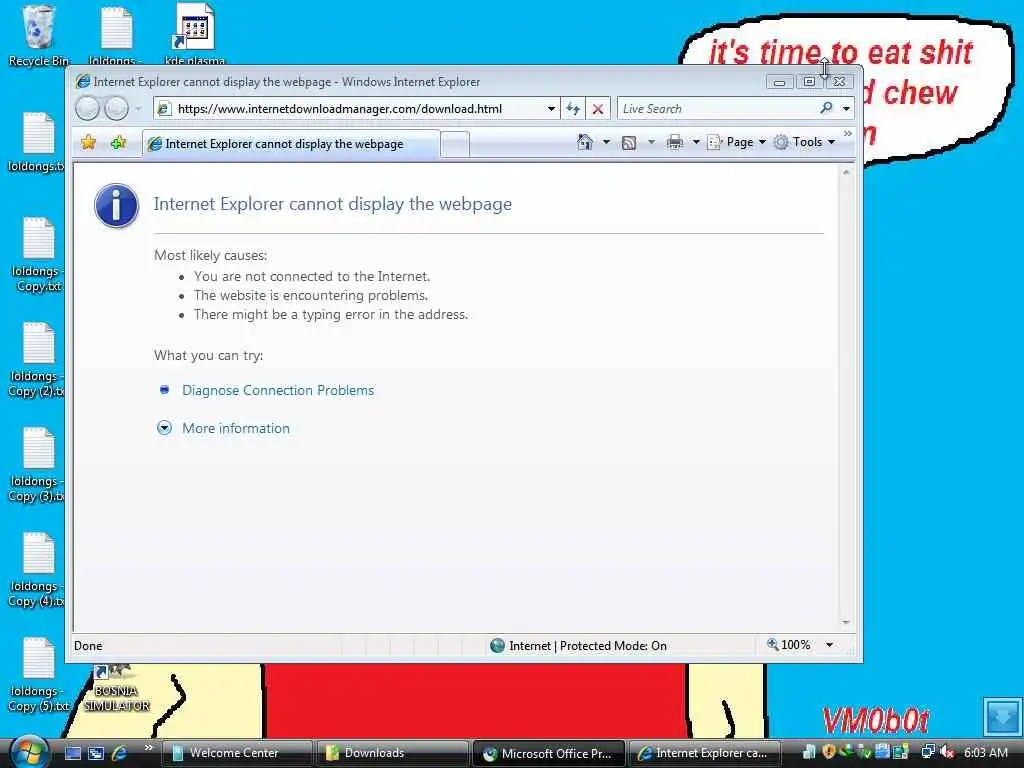Select the loldongs.txt desktop file
The width and height of the screenshot is (1024, 768).
pyautogui.click(x=37, y=142)
